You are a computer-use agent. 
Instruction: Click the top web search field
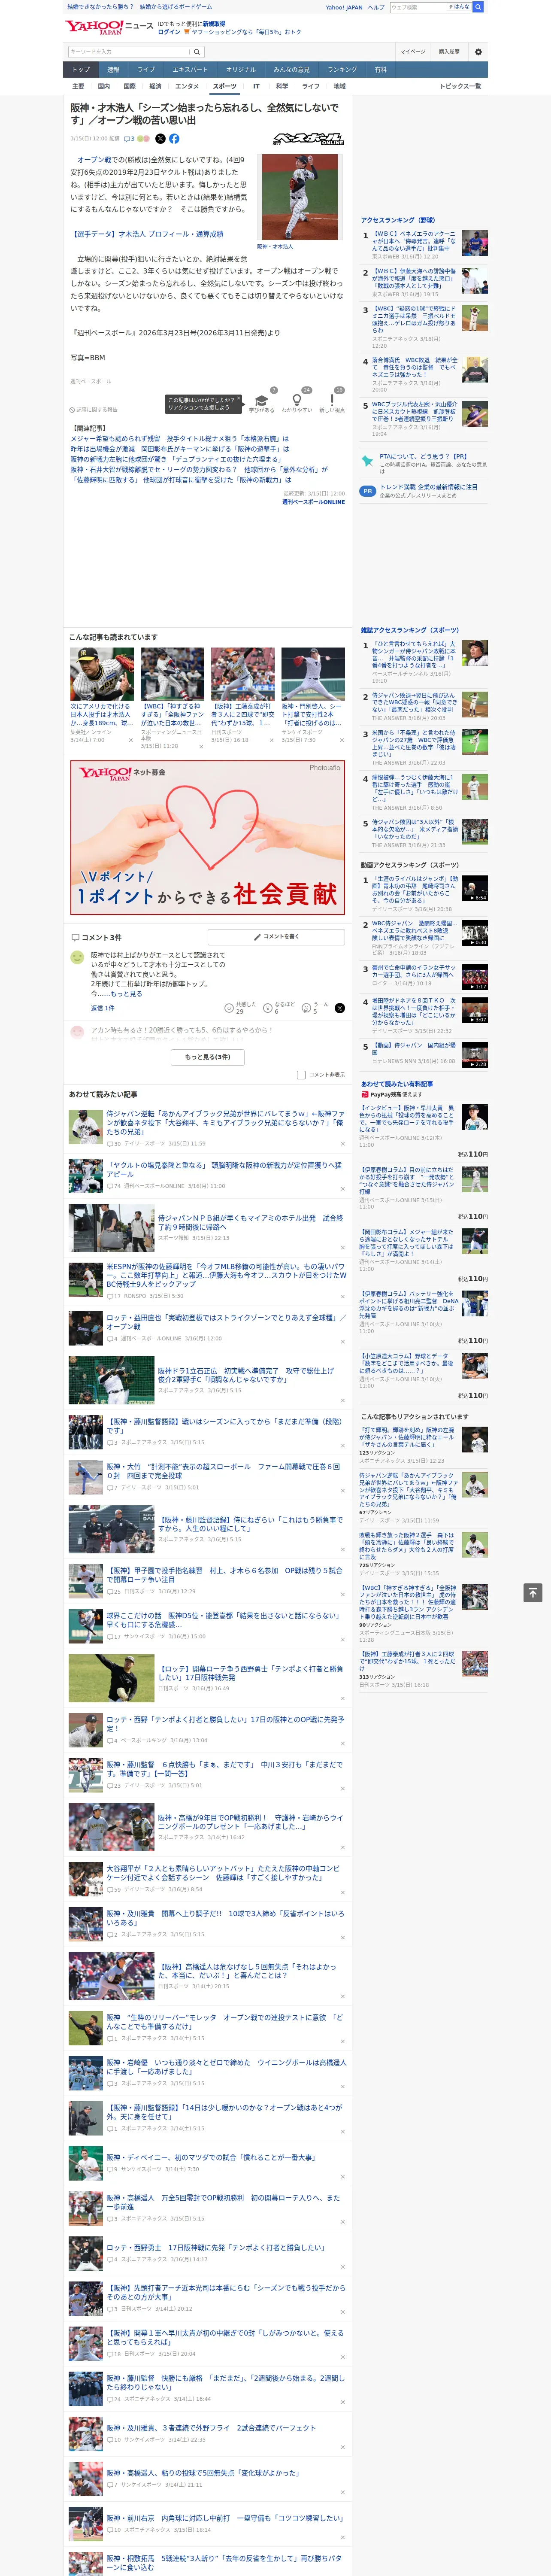tap(417, 7)
